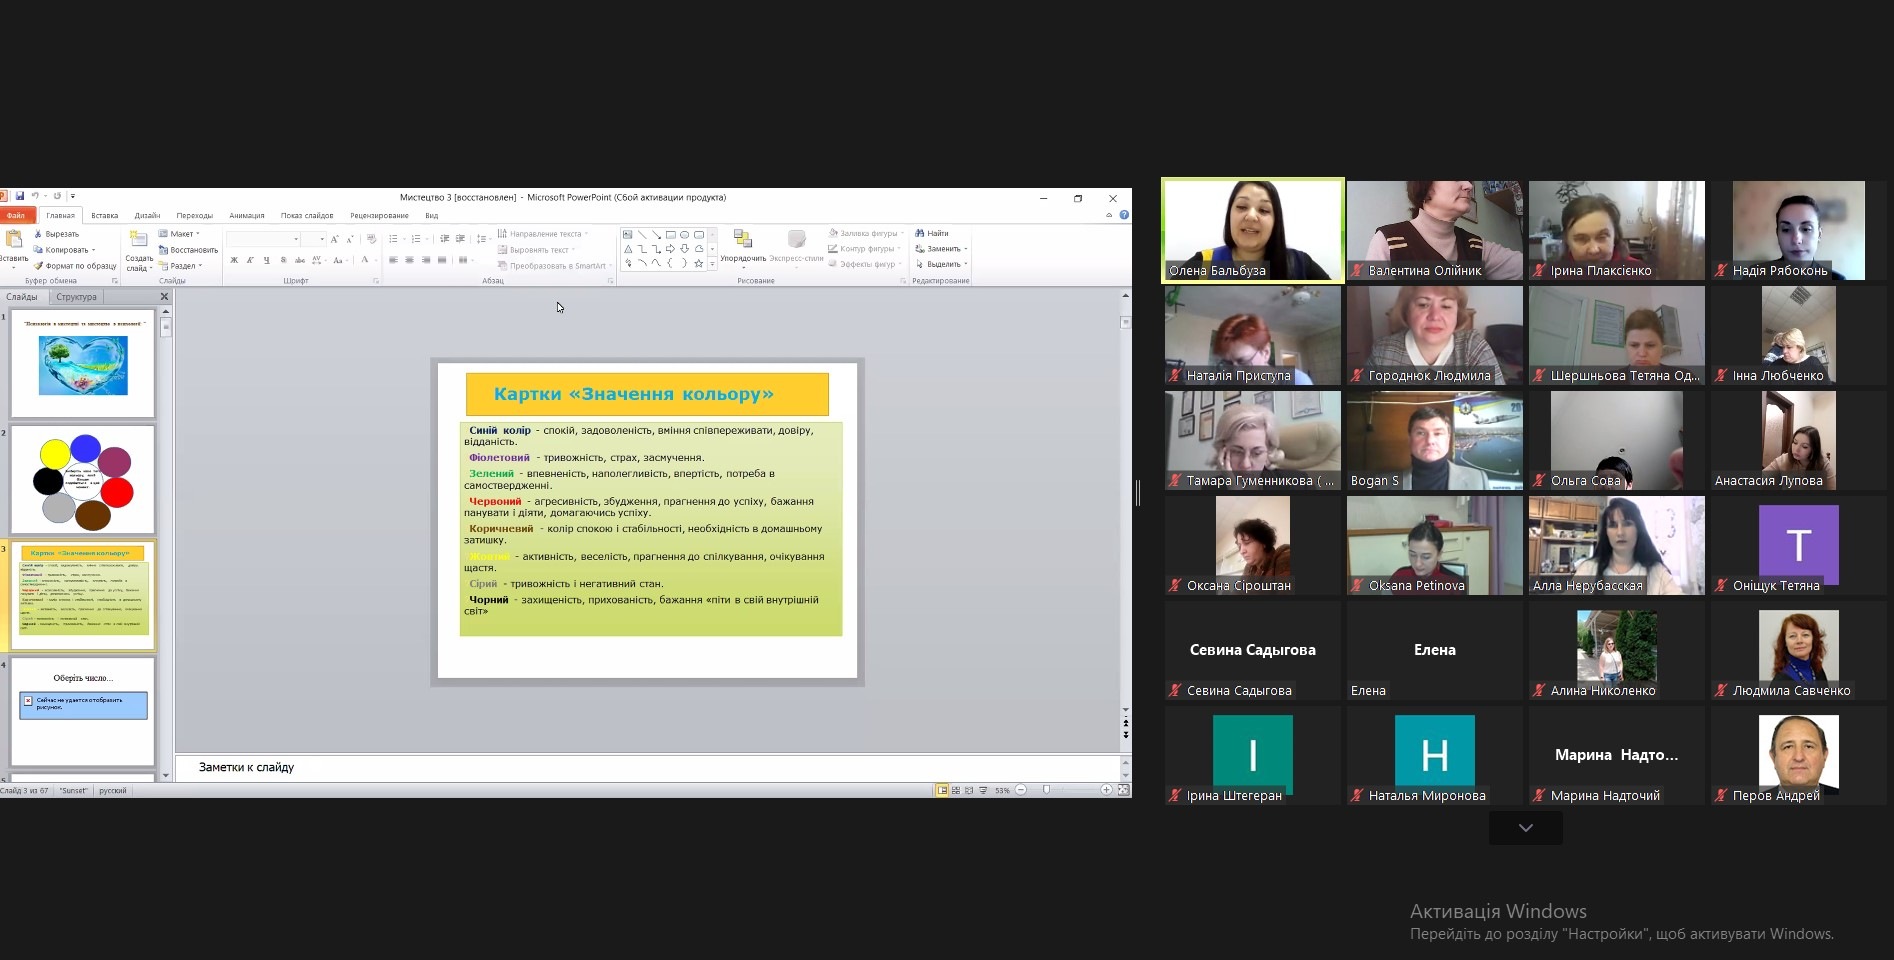Click the Arrange (Упорядочить) icon

pos(743,245)
